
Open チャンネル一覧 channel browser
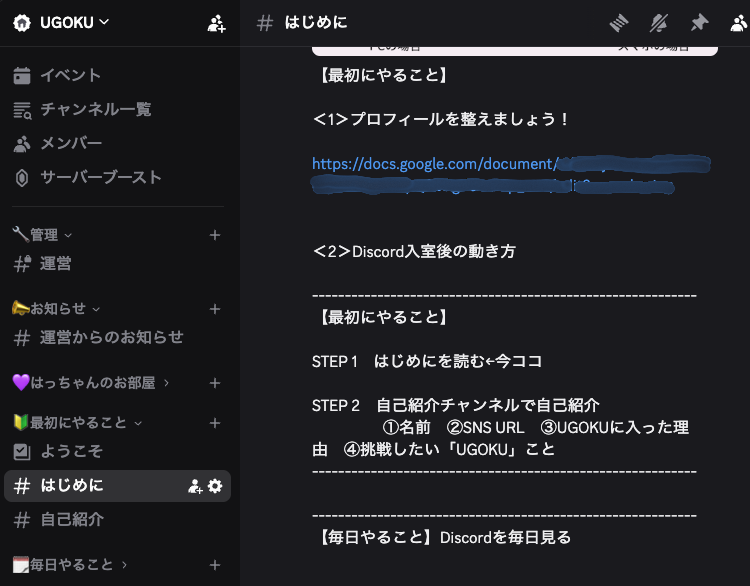pos(95,109)
